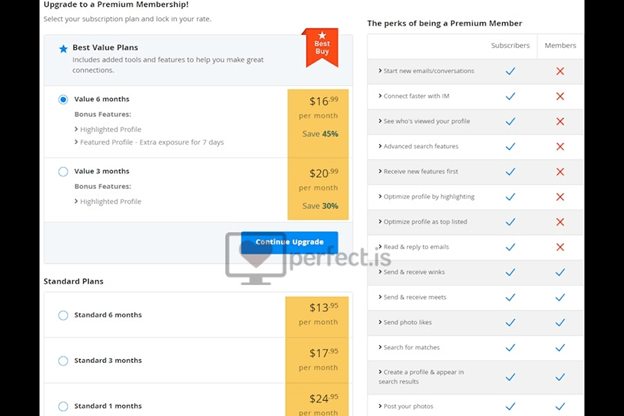
Task: Choose the Standard 6 months radio button
Action: click(63, 315)
